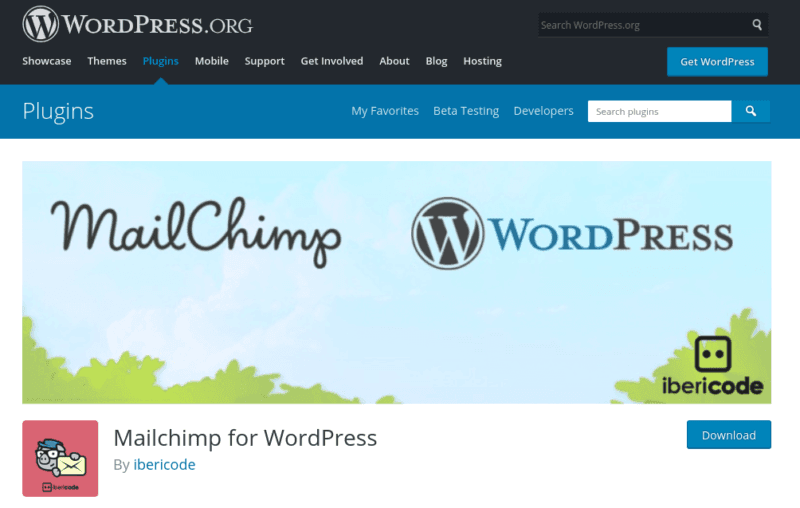Viewport: 800px width, 508px height.
Task: Click the ibericode logo on banner
Action: click(x=712, y=366)
